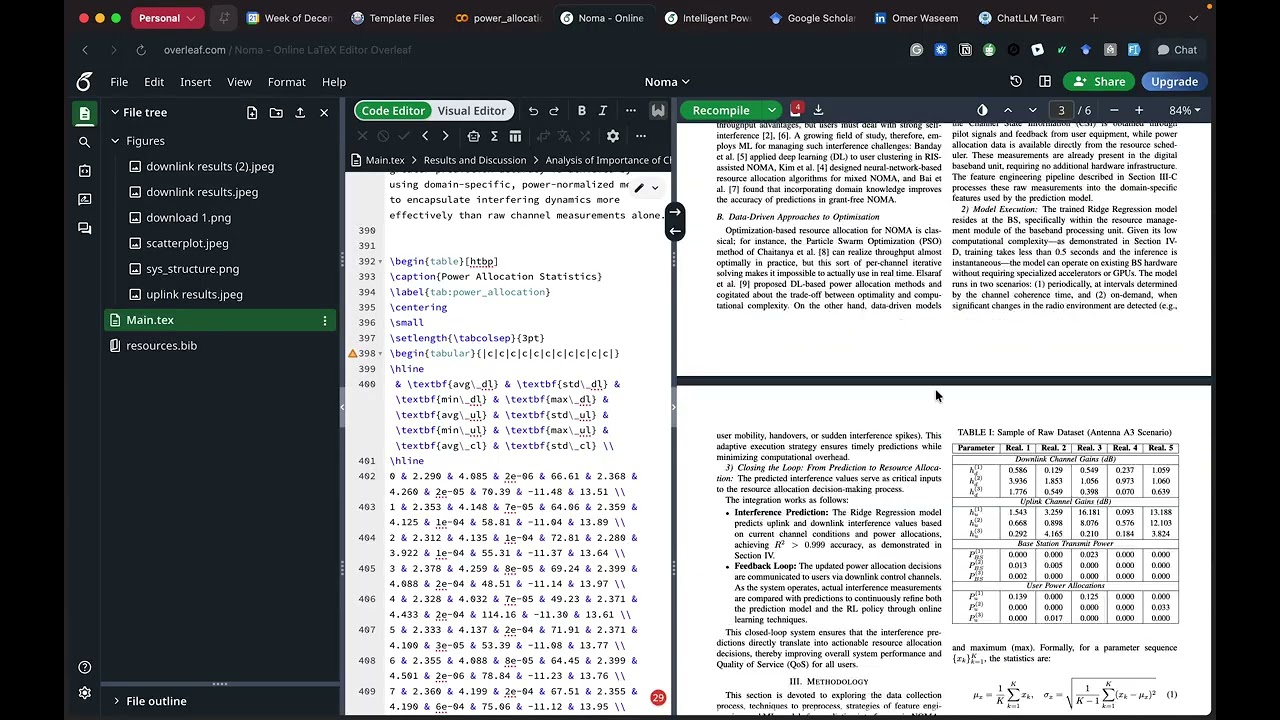
Task: Click the Recompile button
Action: pos(721,110)
